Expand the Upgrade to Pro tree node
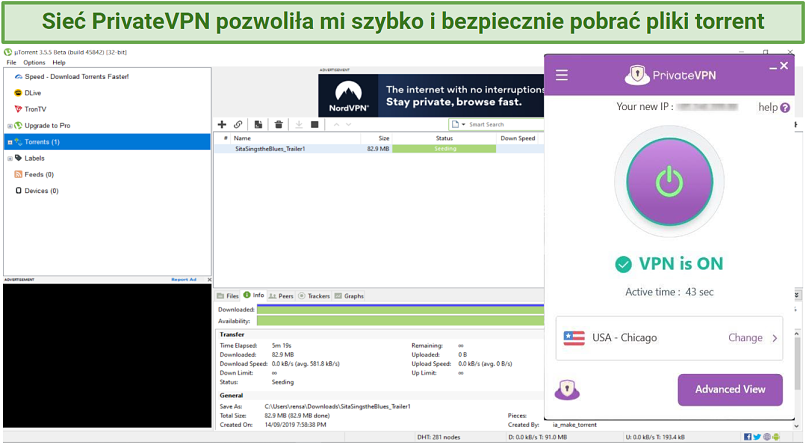The image size is (806, 445). 10,126
